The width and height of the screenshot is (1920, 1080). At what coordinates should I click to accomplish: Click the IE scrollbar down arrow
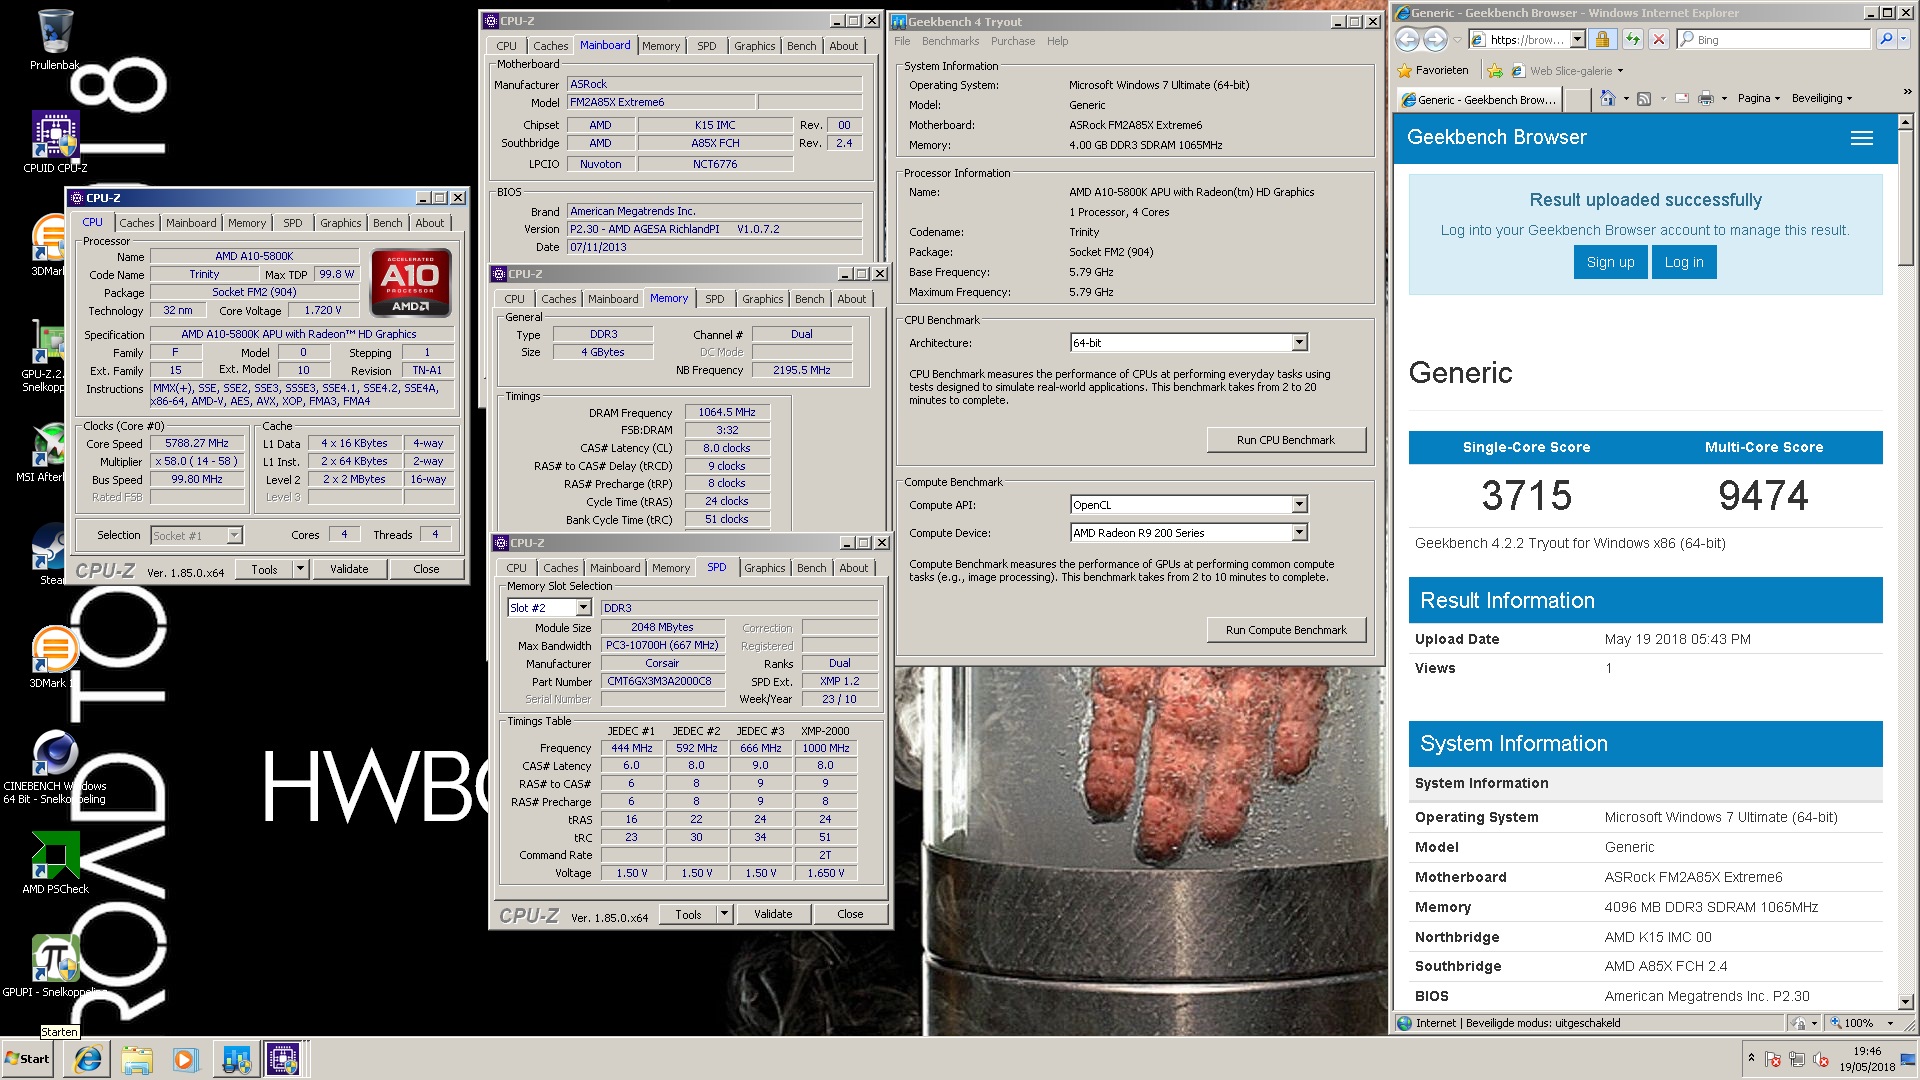(1904, 1002)
